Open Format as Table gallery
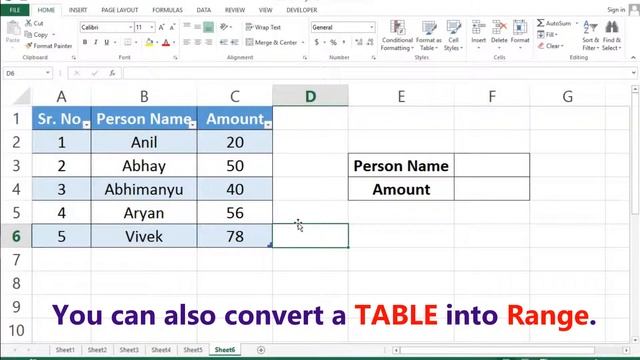Image resolution: width=640 pixels, height=360 pixels. [x=429, y=35]
